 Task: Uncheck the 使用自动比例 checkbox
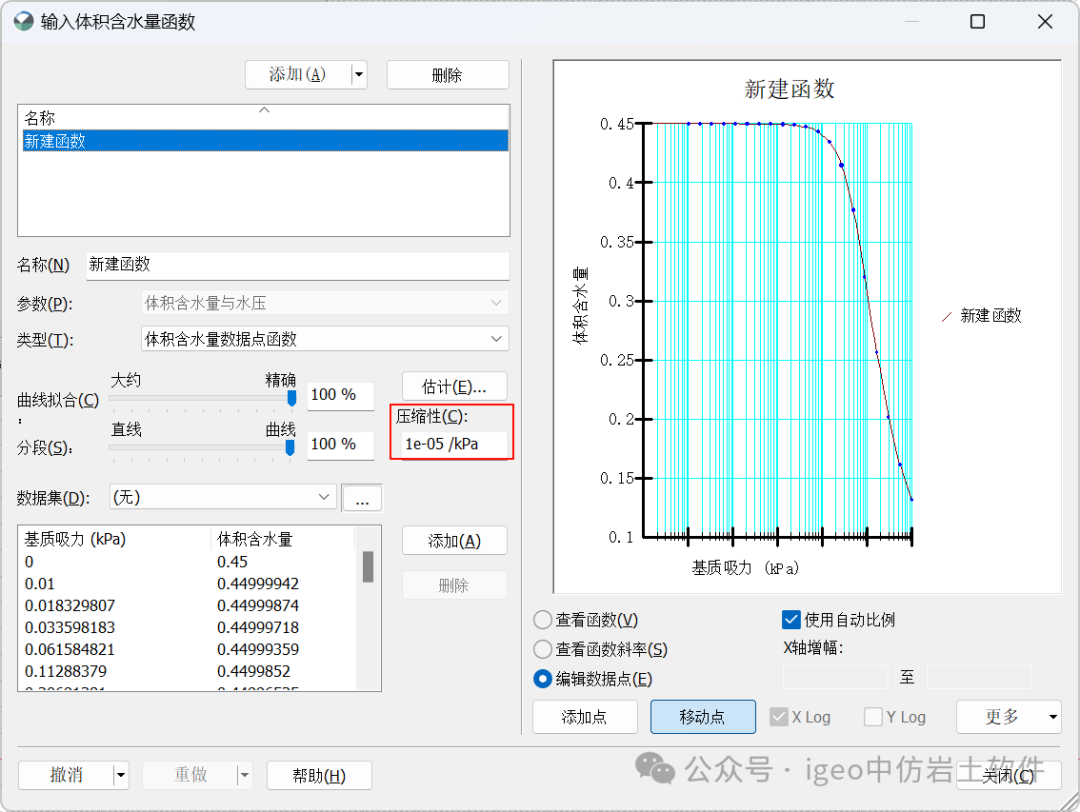(792, 620)
